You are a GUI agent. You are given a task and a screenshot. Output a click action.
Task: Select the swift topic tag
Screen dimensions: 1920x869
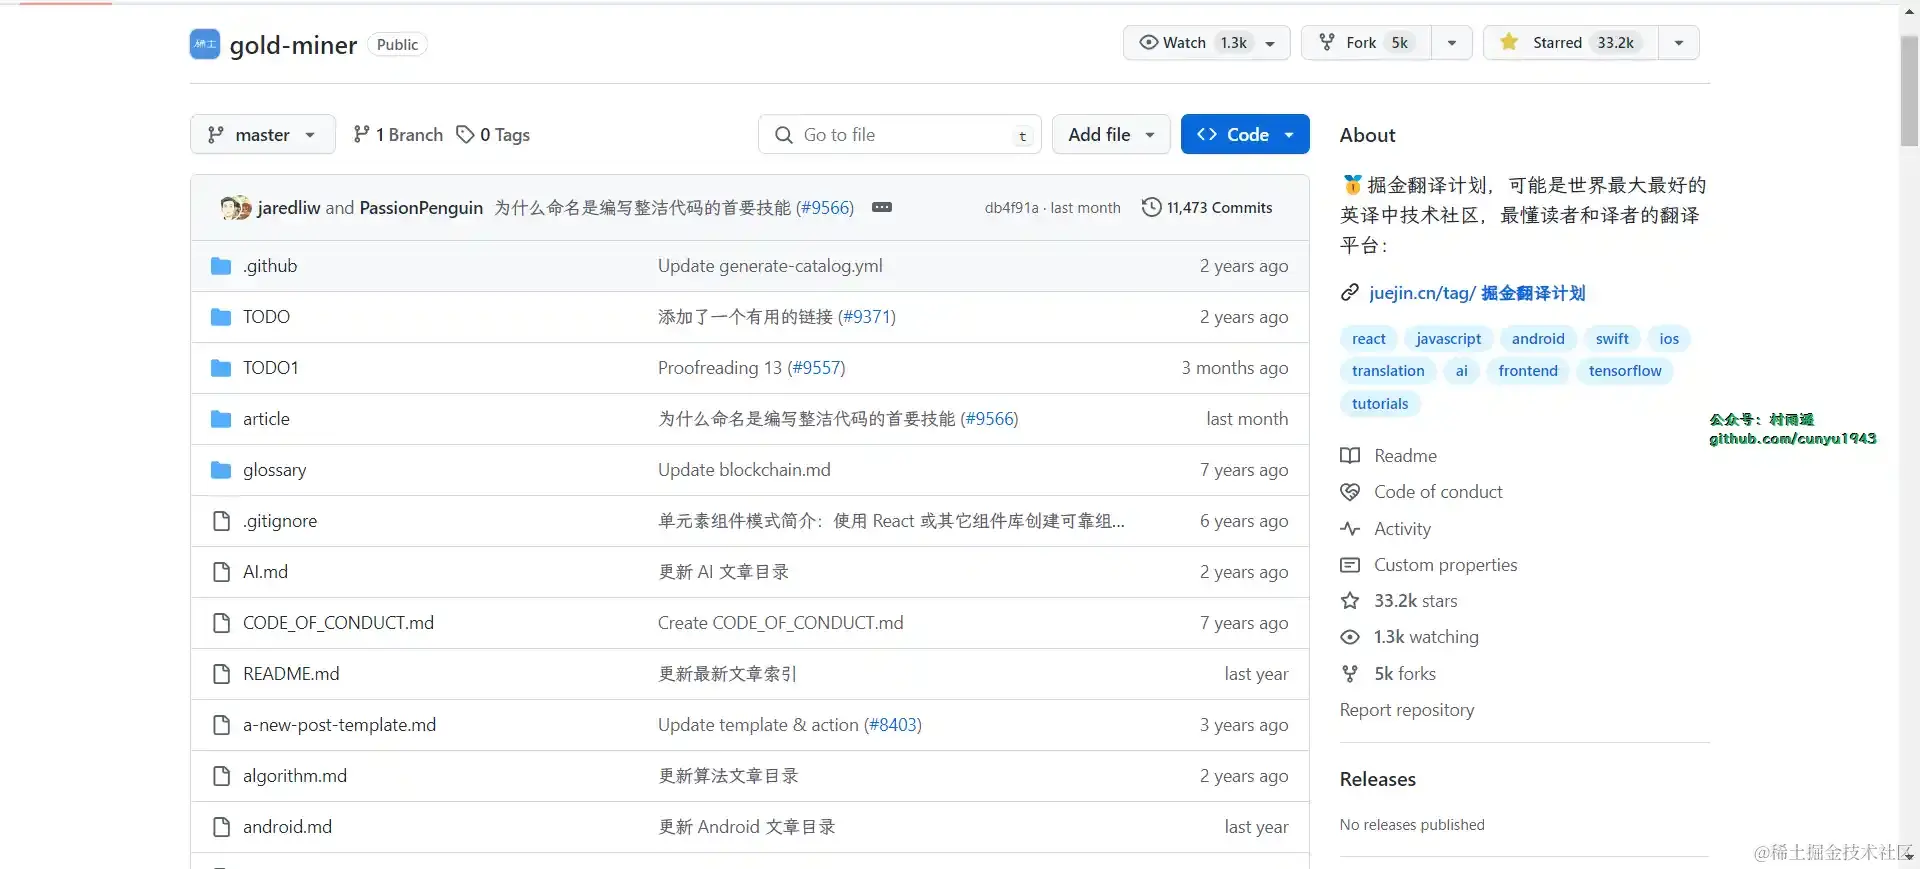point(1612,339)
